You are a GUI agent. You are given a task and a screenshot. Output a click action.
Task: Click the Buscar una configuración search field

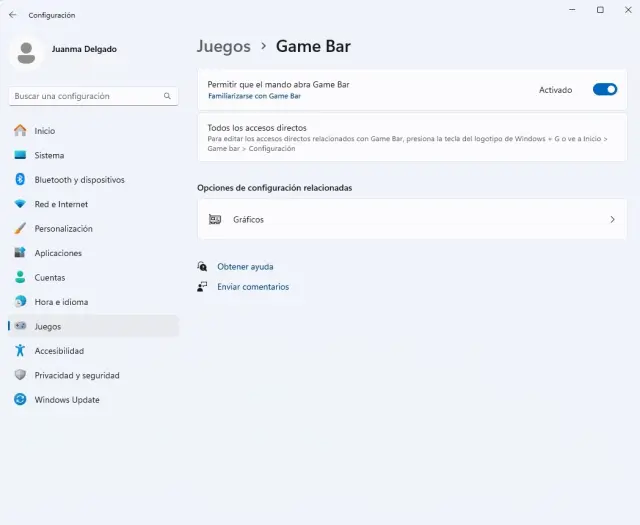tap(85, 96)
